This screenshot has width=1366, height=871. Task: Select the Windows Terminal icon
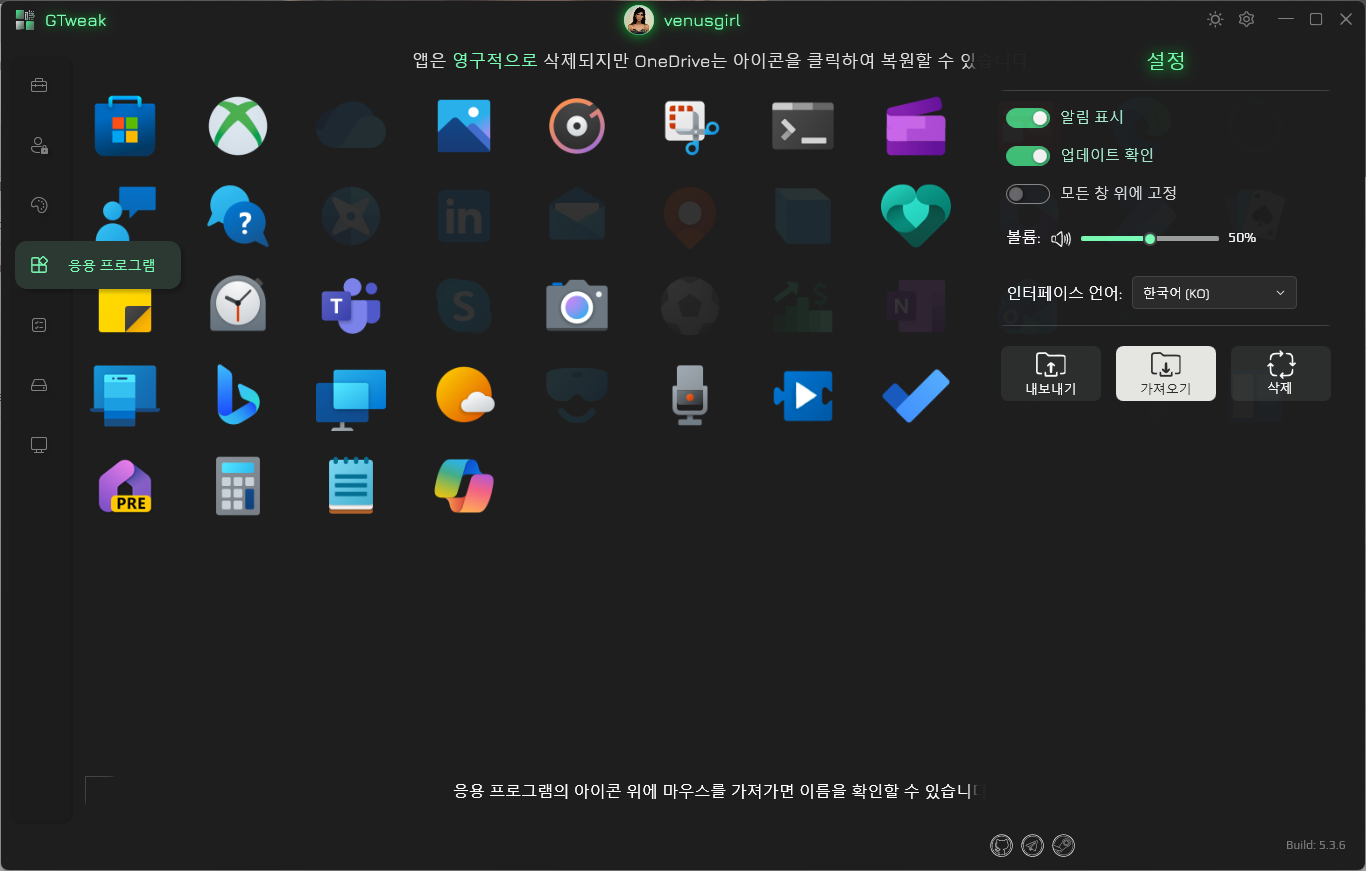803,126
